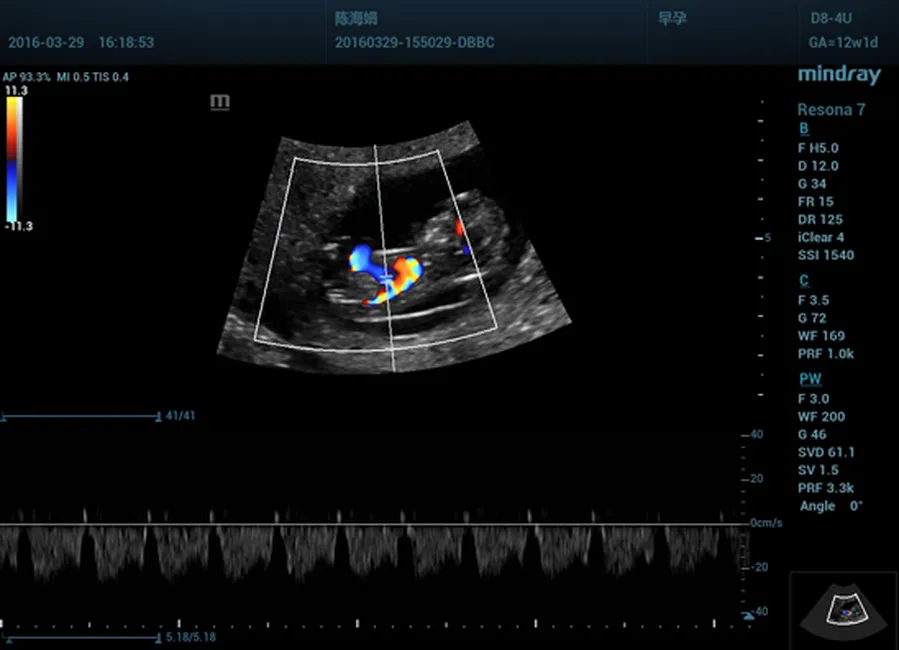This screenshot has height=650, width=899.
Task: Select the B mode parameters heading
Action: (803, 129)
